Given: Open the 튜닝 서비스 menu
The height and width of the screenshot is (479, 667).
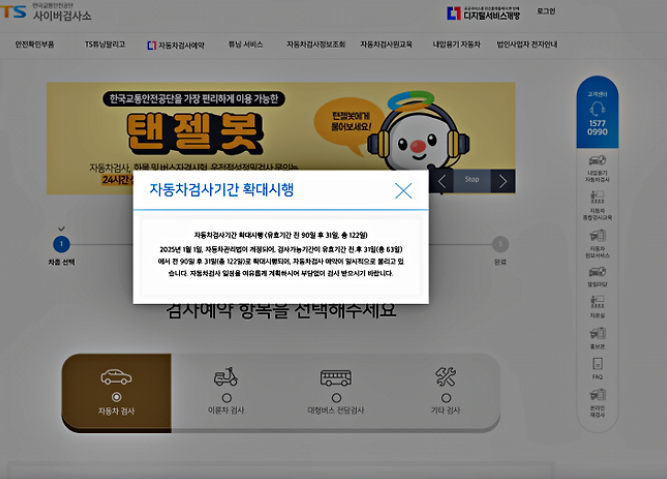Looking at the screenshot, I should [x=246, y=45].
